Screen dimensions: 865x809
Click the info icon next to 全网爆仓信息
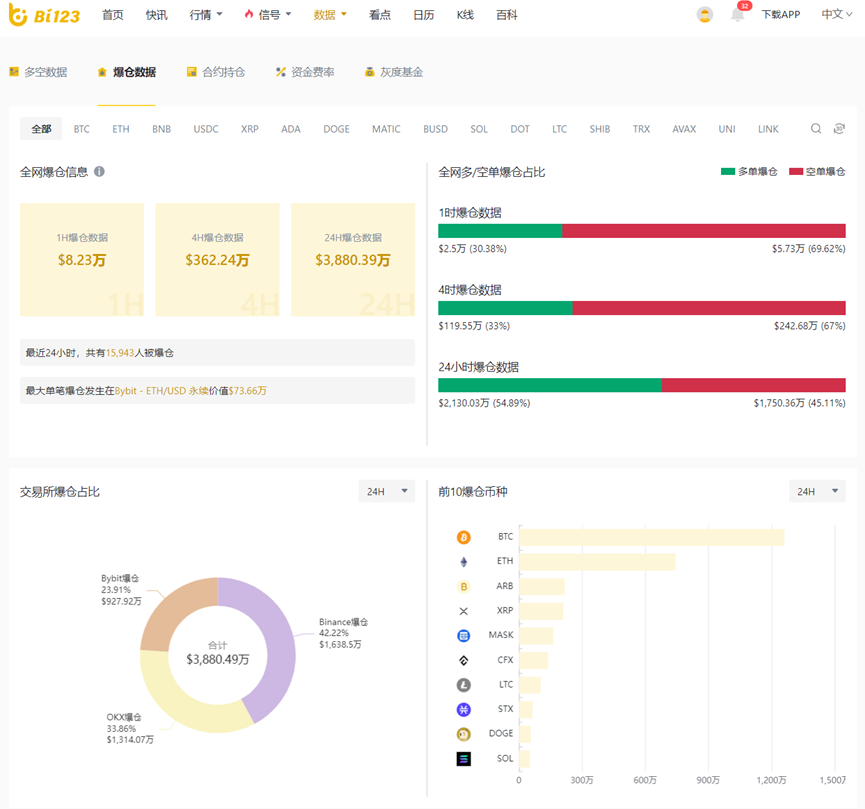[99, 172]
